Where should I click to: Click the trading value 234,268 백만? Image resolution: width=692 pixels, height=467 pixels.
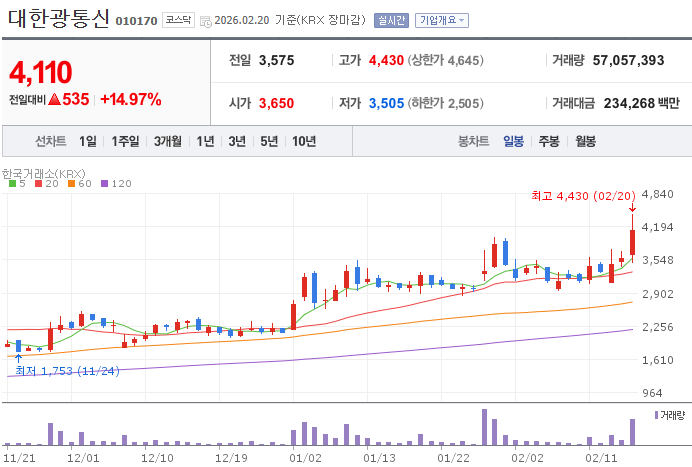(642, 103)
